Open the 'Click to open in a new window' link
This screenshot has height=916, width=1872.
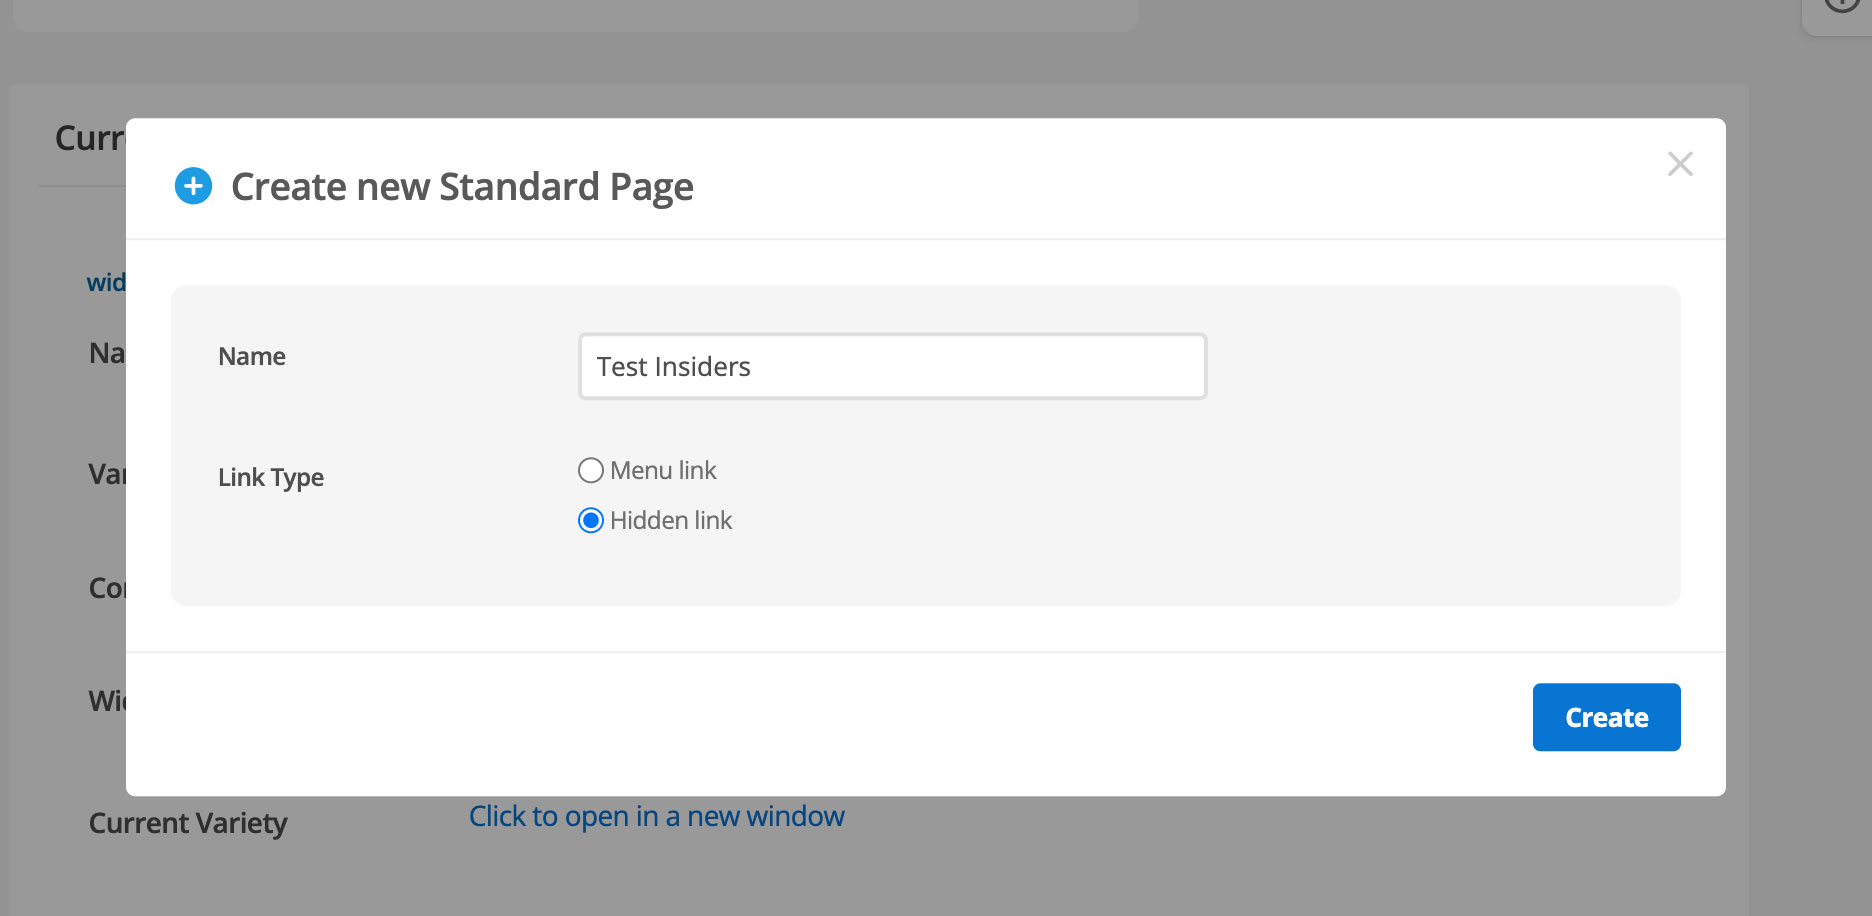click(657, 816)
